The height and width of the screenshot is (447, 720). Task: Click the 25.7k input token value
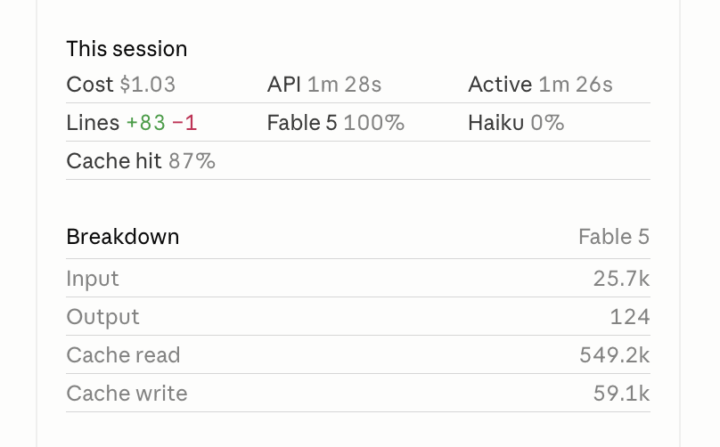pos(621,278)
